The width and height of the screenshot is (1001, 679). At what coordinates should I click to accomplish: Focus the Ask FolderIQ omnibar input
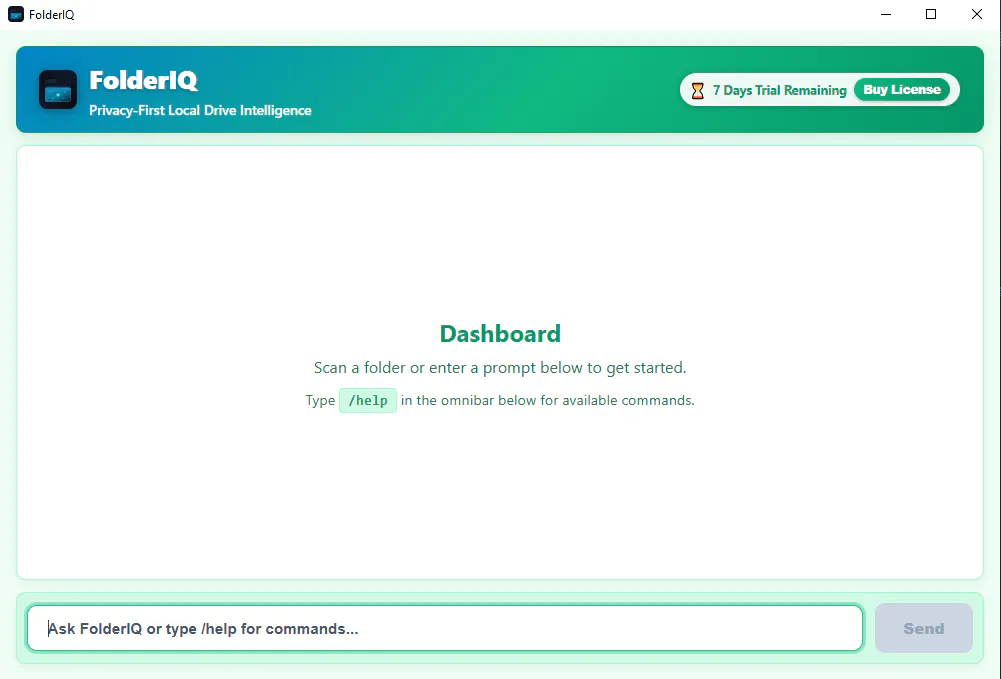445,628
